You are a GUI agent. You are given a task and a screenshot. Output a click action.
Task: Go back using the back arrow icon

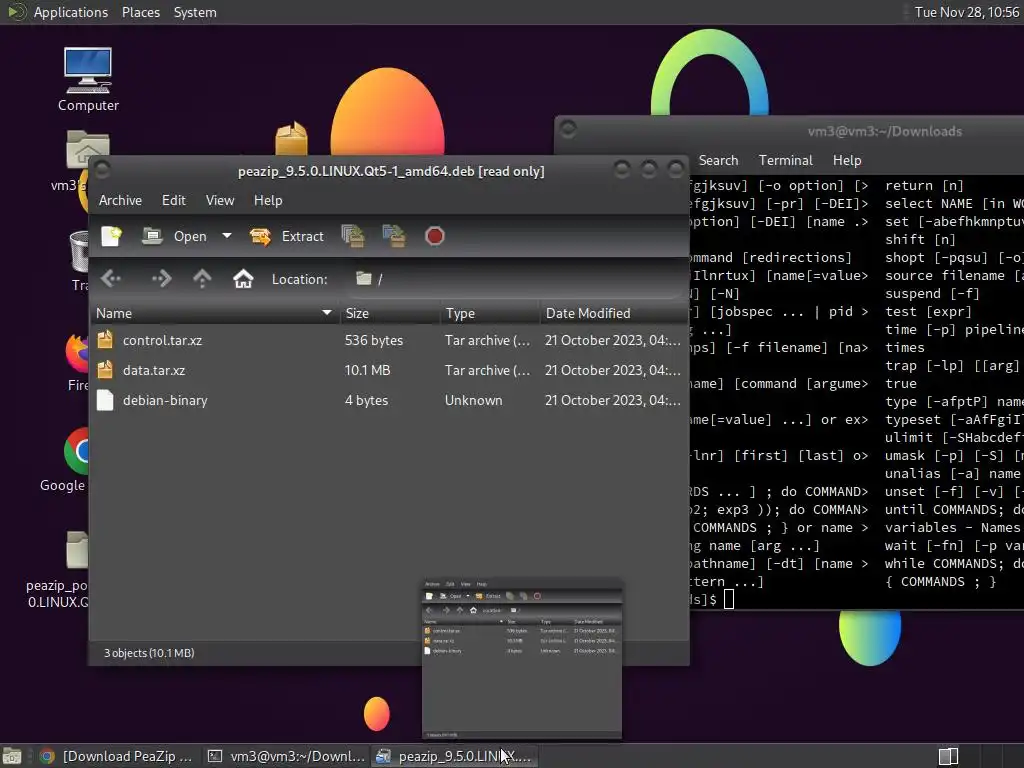pyautogui.click(x=111, y=279)
